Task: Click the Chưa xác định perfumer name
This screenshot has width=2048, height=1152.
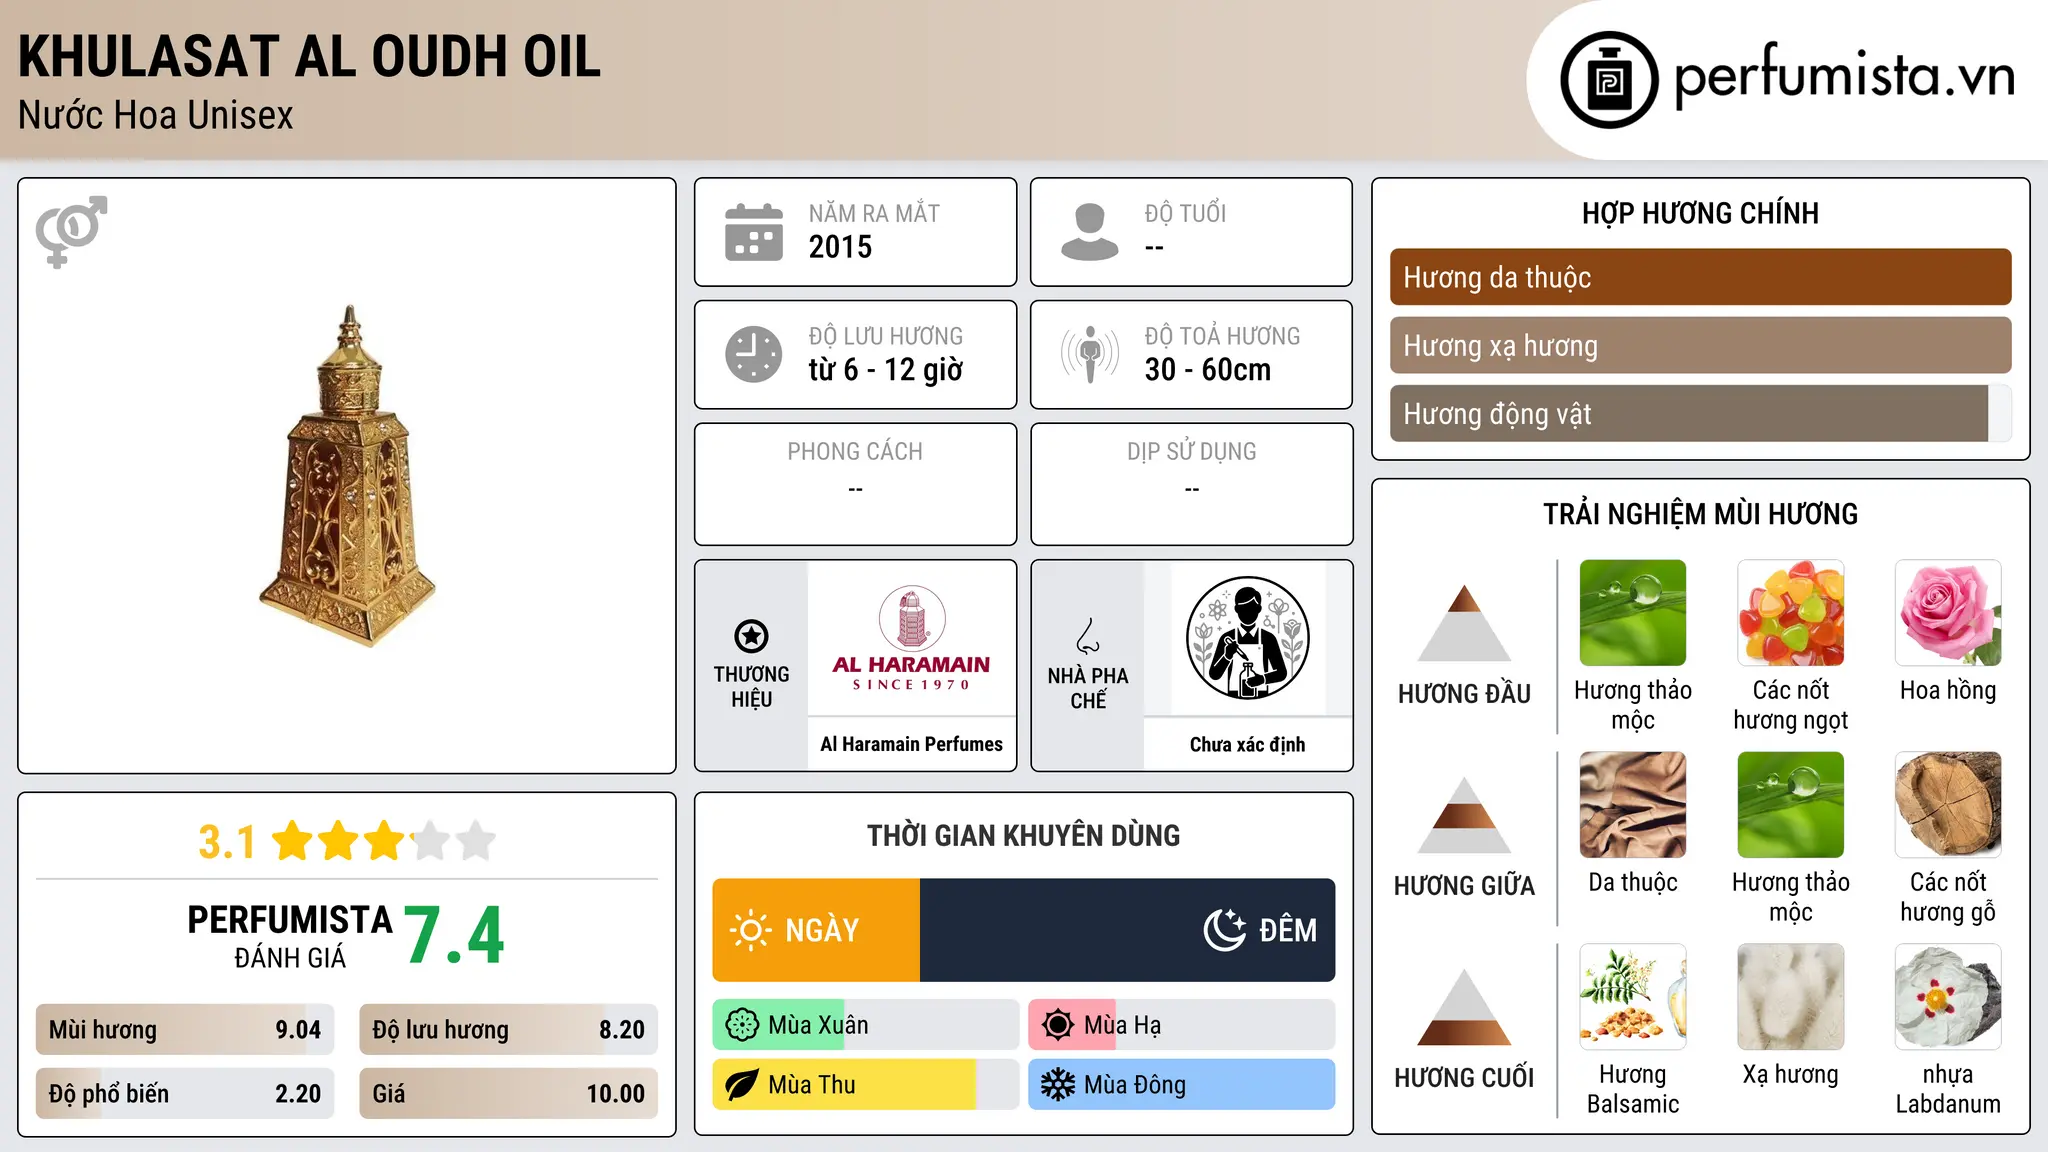Action: 1247,744
